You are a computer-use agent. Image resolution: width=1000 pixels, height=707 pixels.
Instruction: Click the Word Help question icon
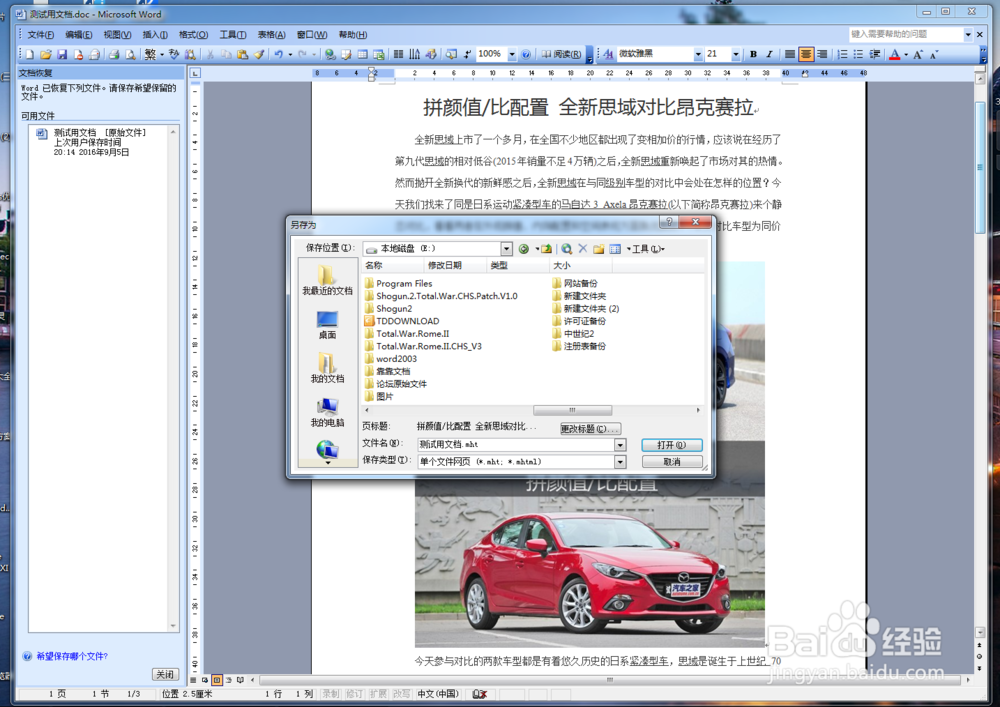coord(526,55)
